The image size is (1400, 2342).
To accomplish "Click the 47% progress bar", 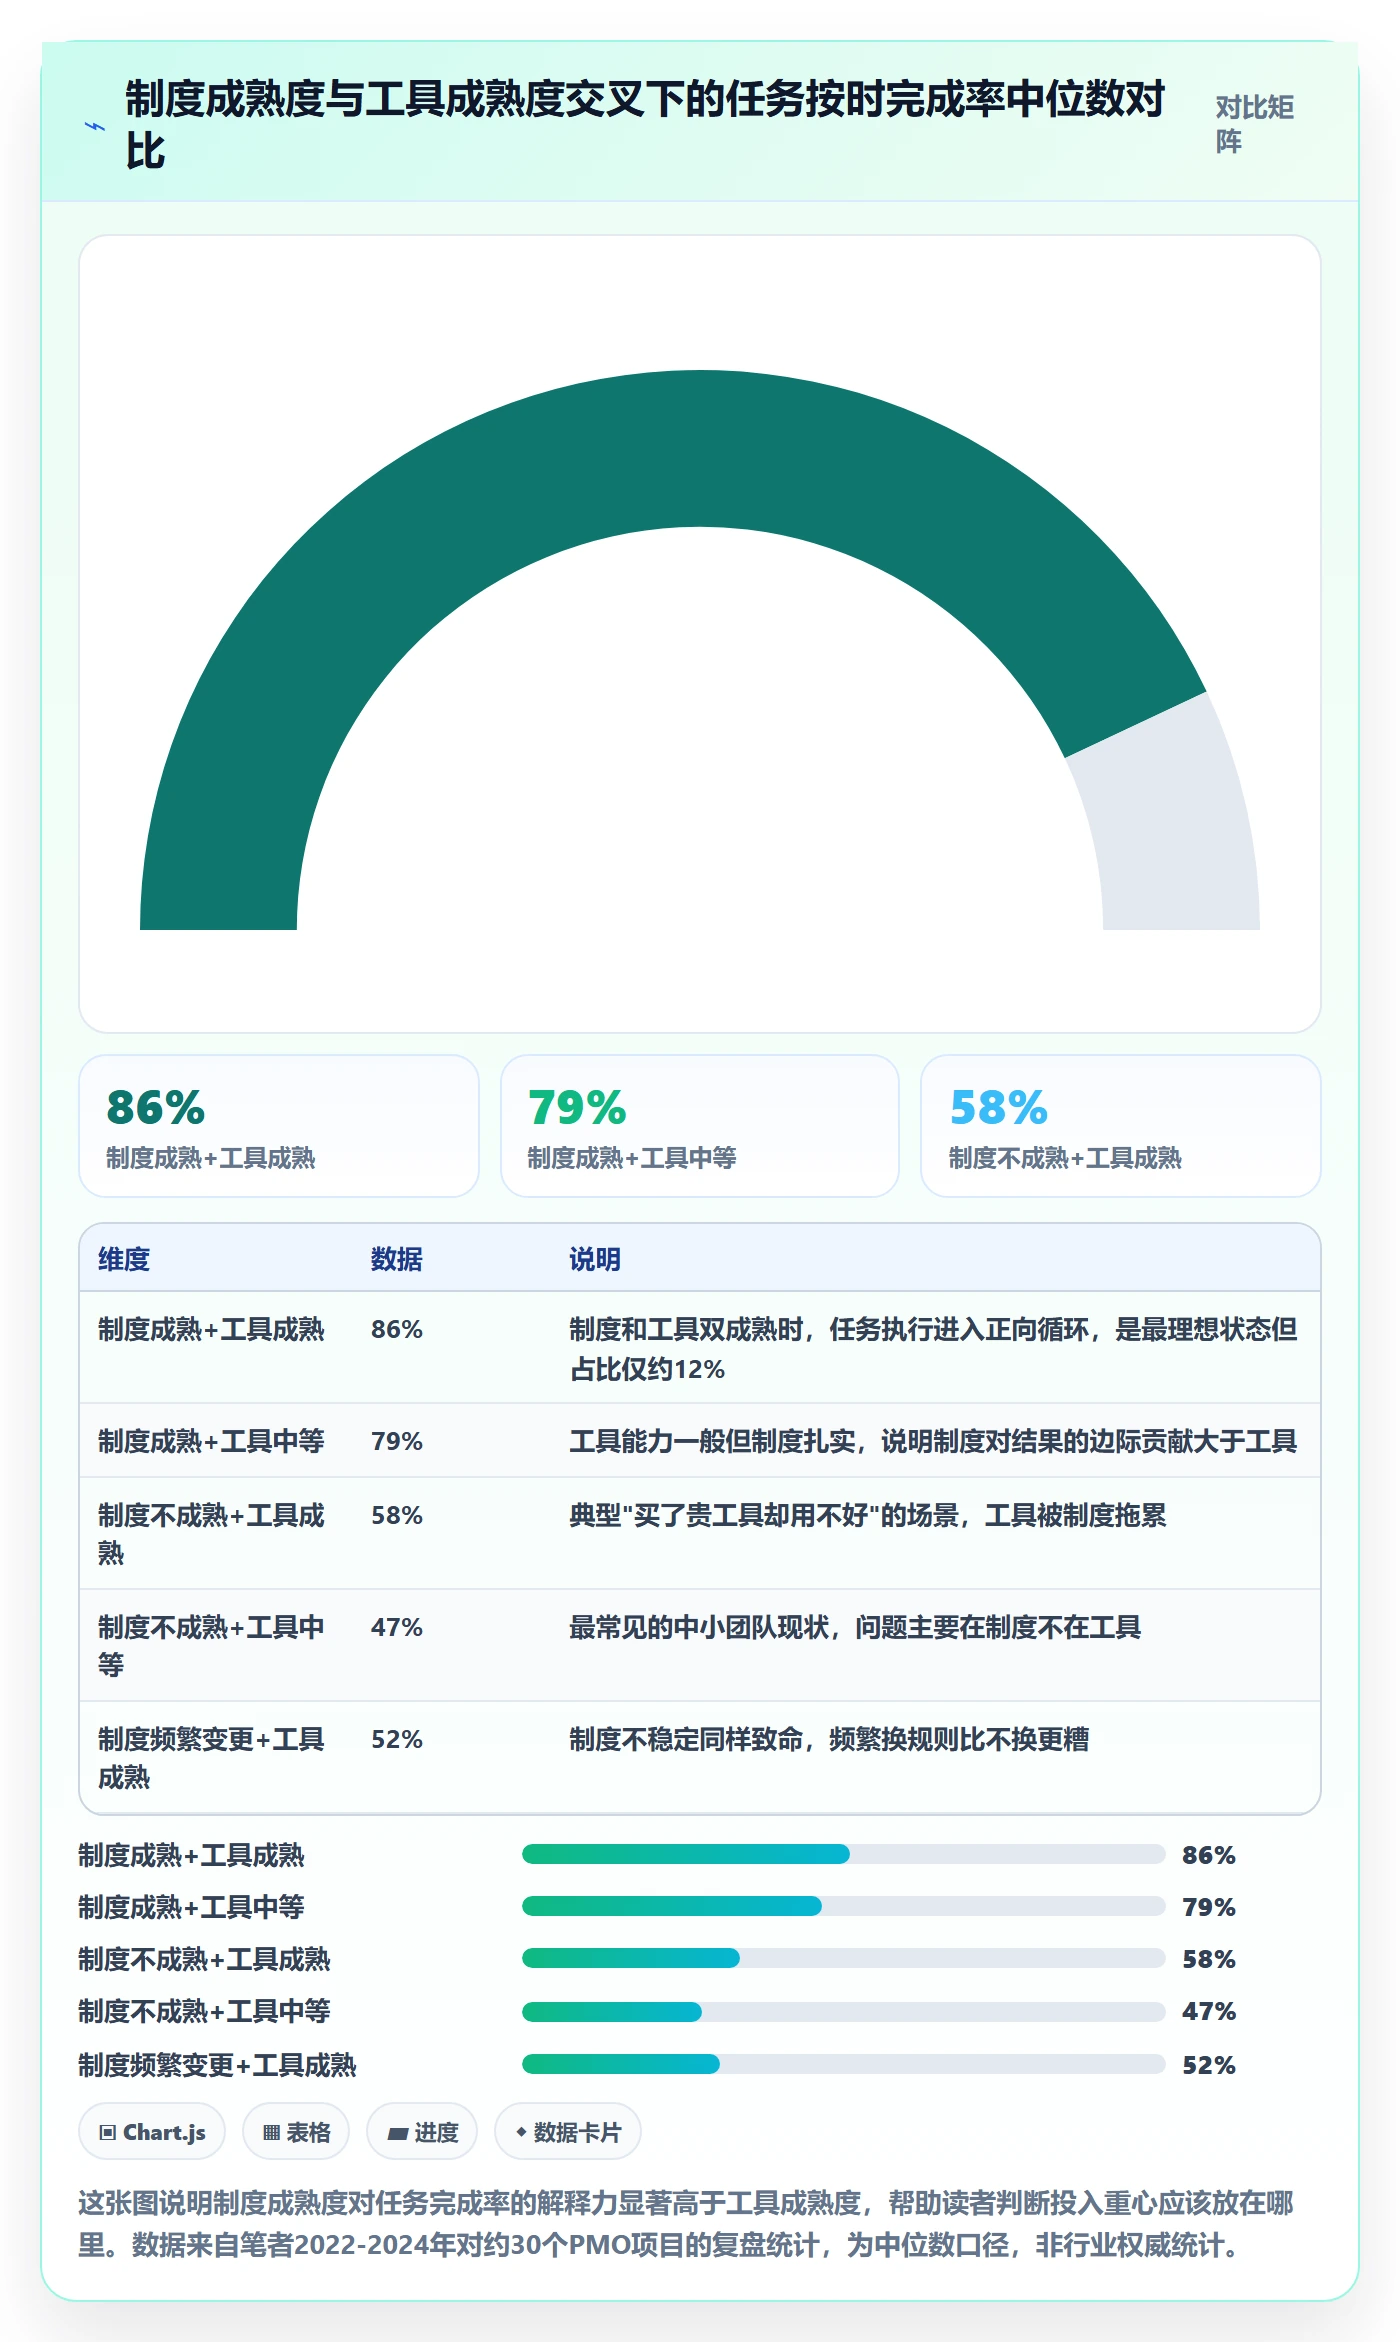I will [x=843, y=2011].
